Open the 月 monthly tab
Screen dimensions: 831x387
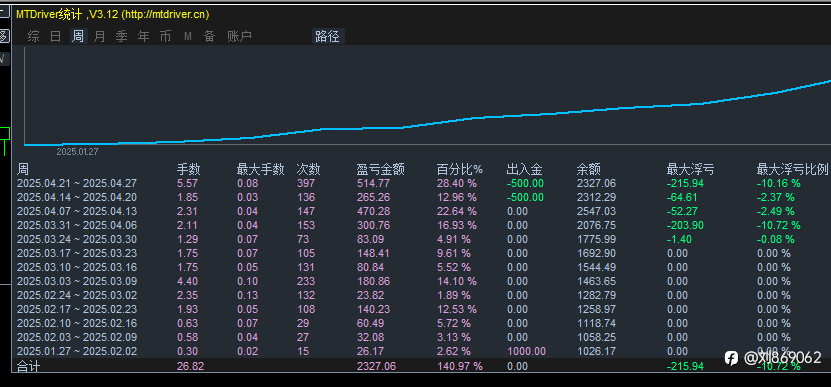coord(100,37)
